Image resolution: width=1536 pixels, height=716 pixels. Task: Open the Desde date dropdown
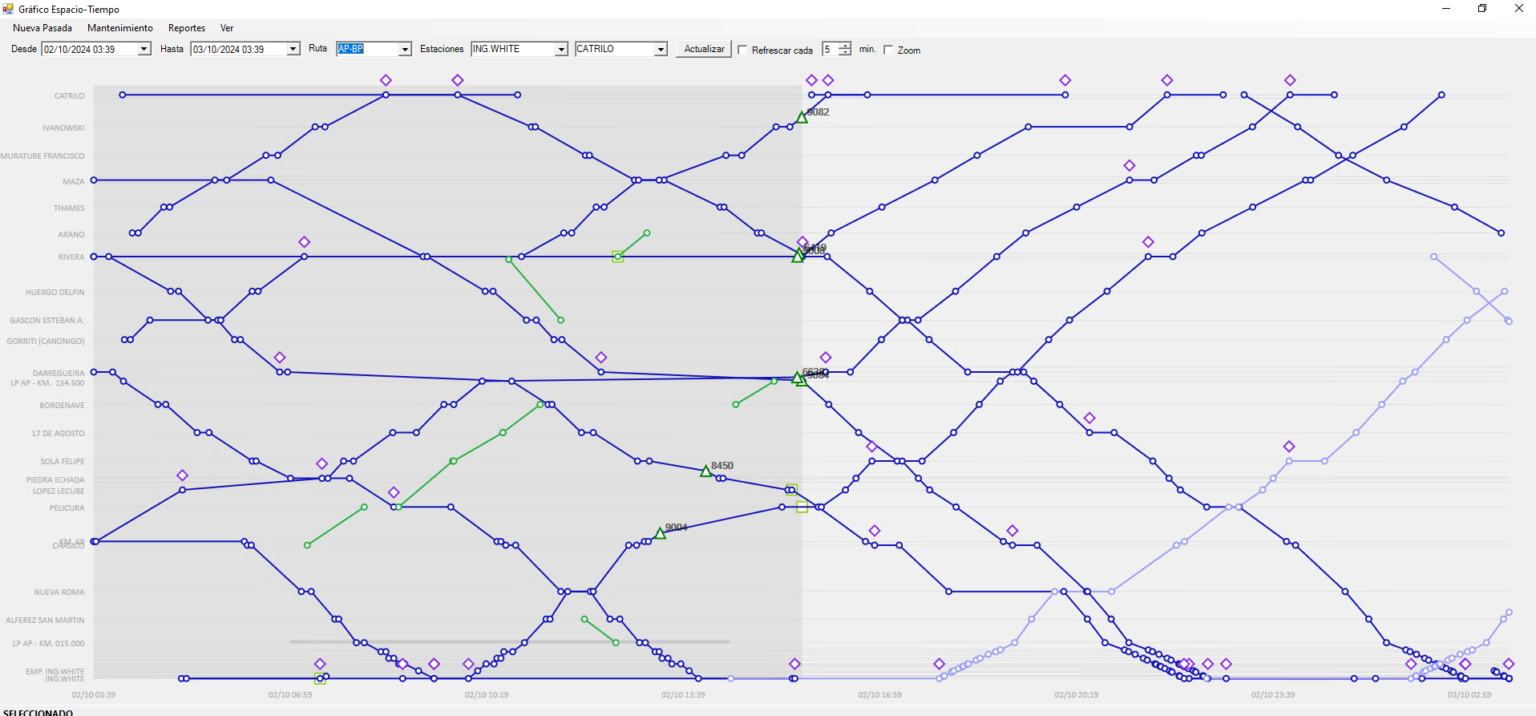click(x=144, y=49)
